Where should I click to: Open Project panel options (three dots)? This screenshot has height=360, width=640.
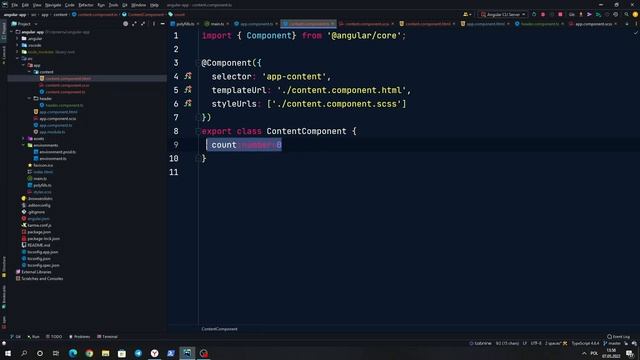point(154,24)
